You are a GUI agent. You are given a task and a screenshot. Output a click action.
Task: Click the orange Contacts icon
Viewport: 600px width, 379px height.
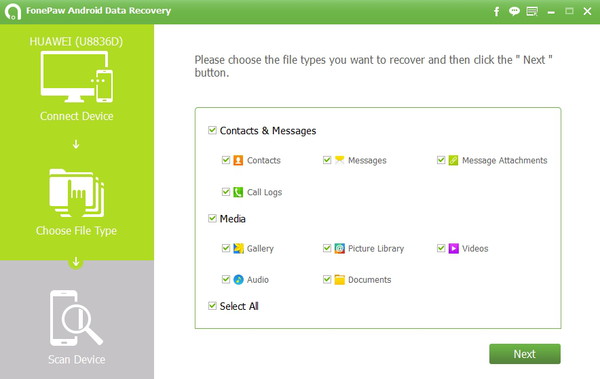(x=238, y=160)
